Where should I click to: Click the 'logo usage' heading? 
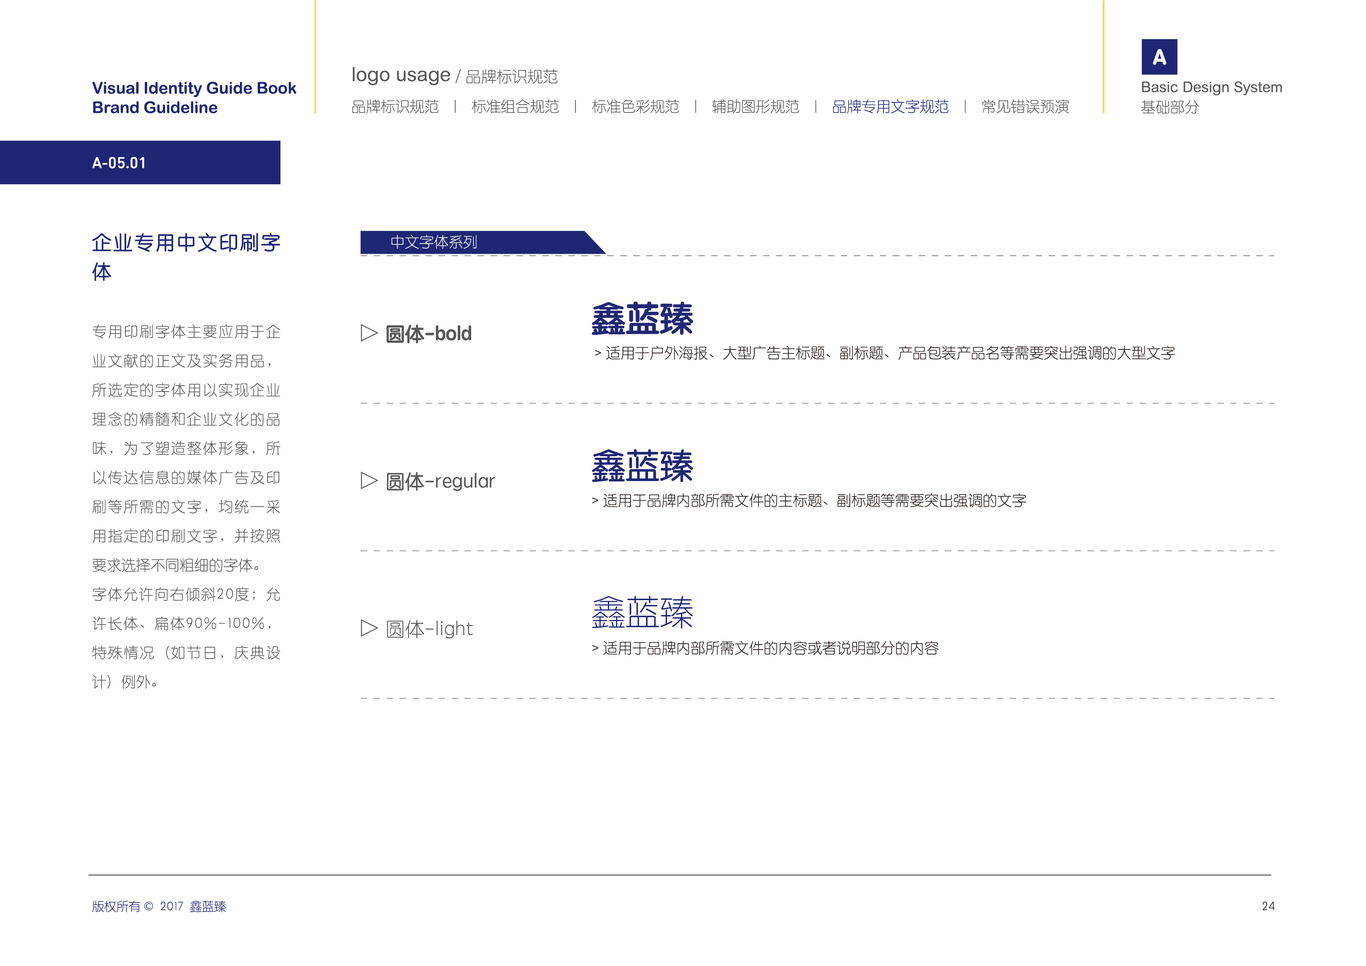point(401,75)
